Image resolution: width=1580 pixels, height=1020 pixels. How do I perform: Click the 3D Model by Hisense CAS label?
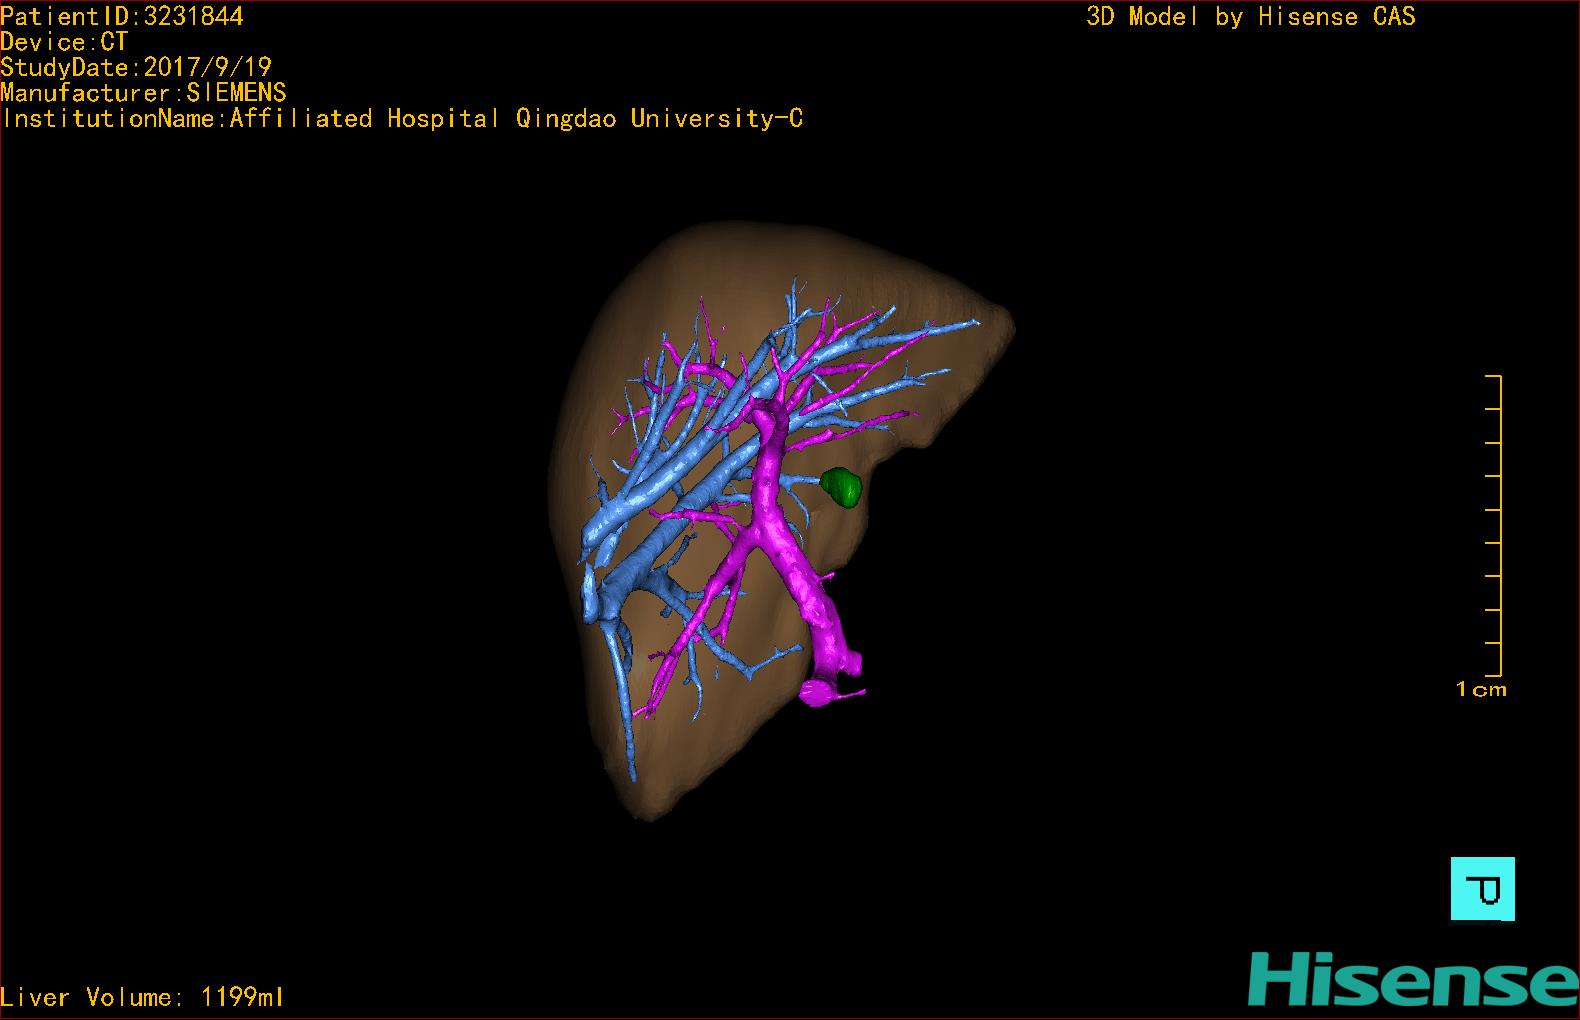pos(1251,17)
